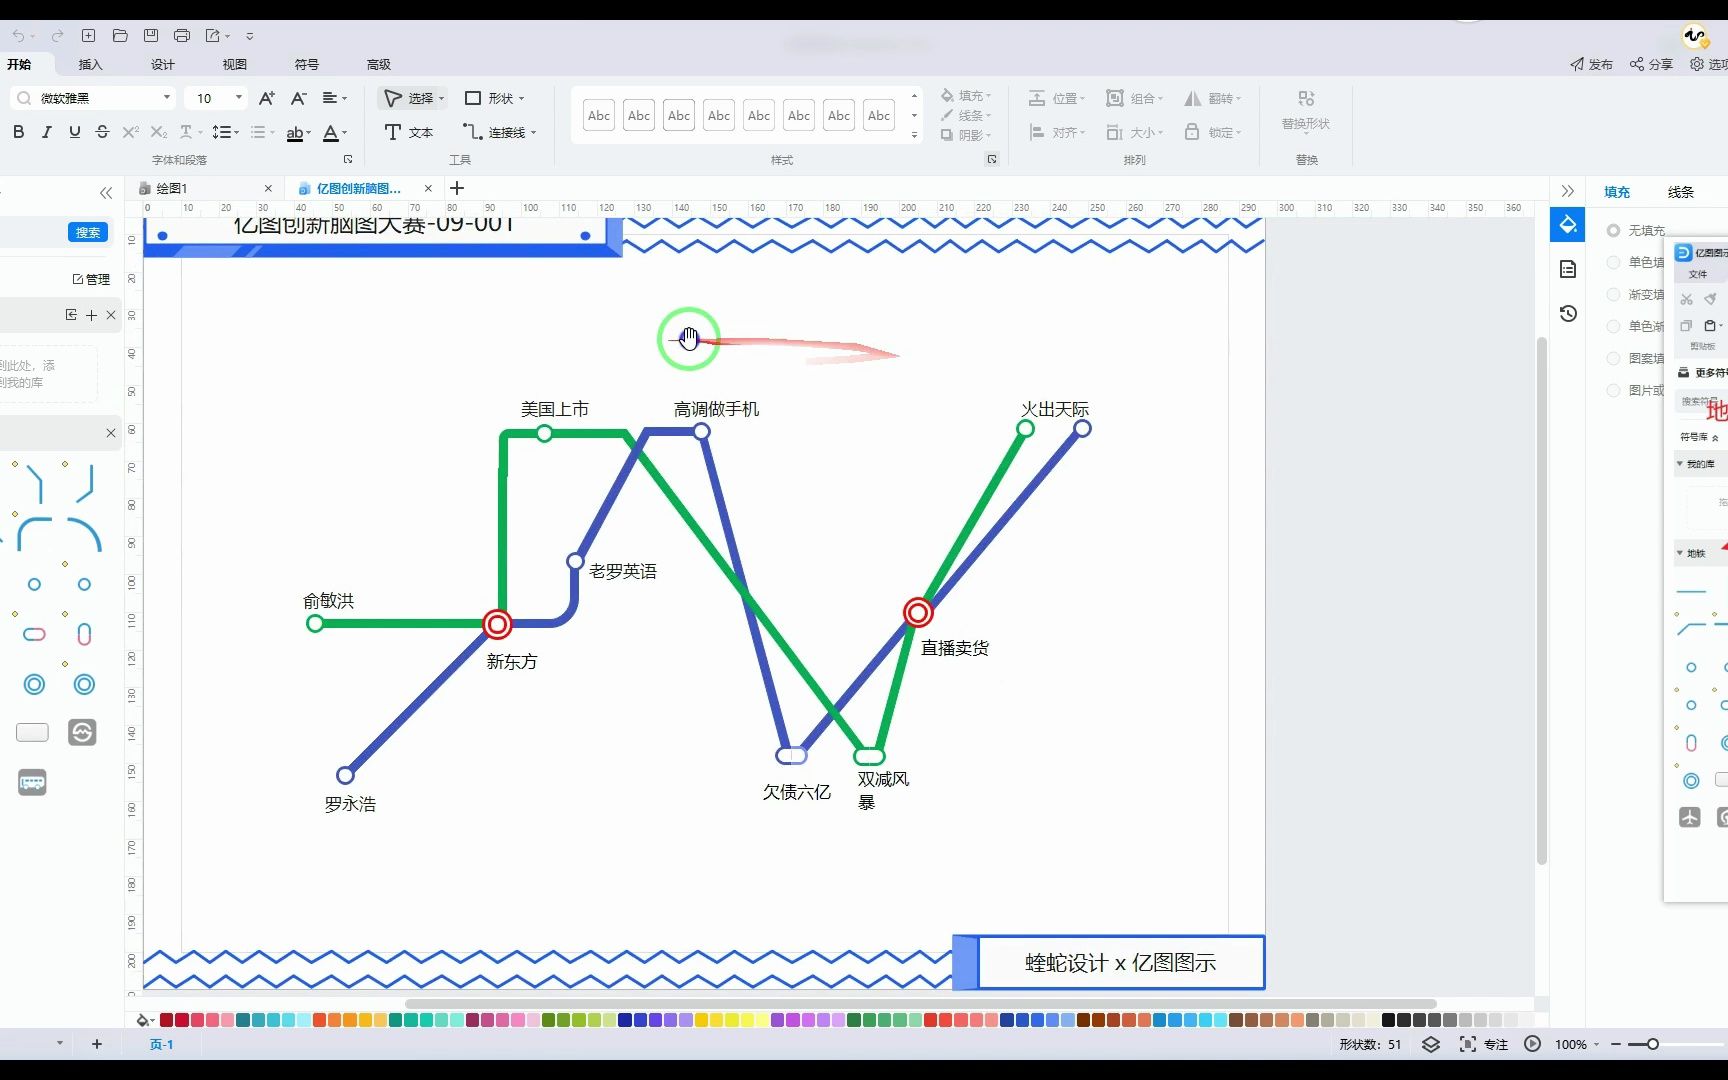The width and height of the screenshot is (1728, 1080).
Task: Open the 填充 dropdown in ribbon
Action: (966, 96)
